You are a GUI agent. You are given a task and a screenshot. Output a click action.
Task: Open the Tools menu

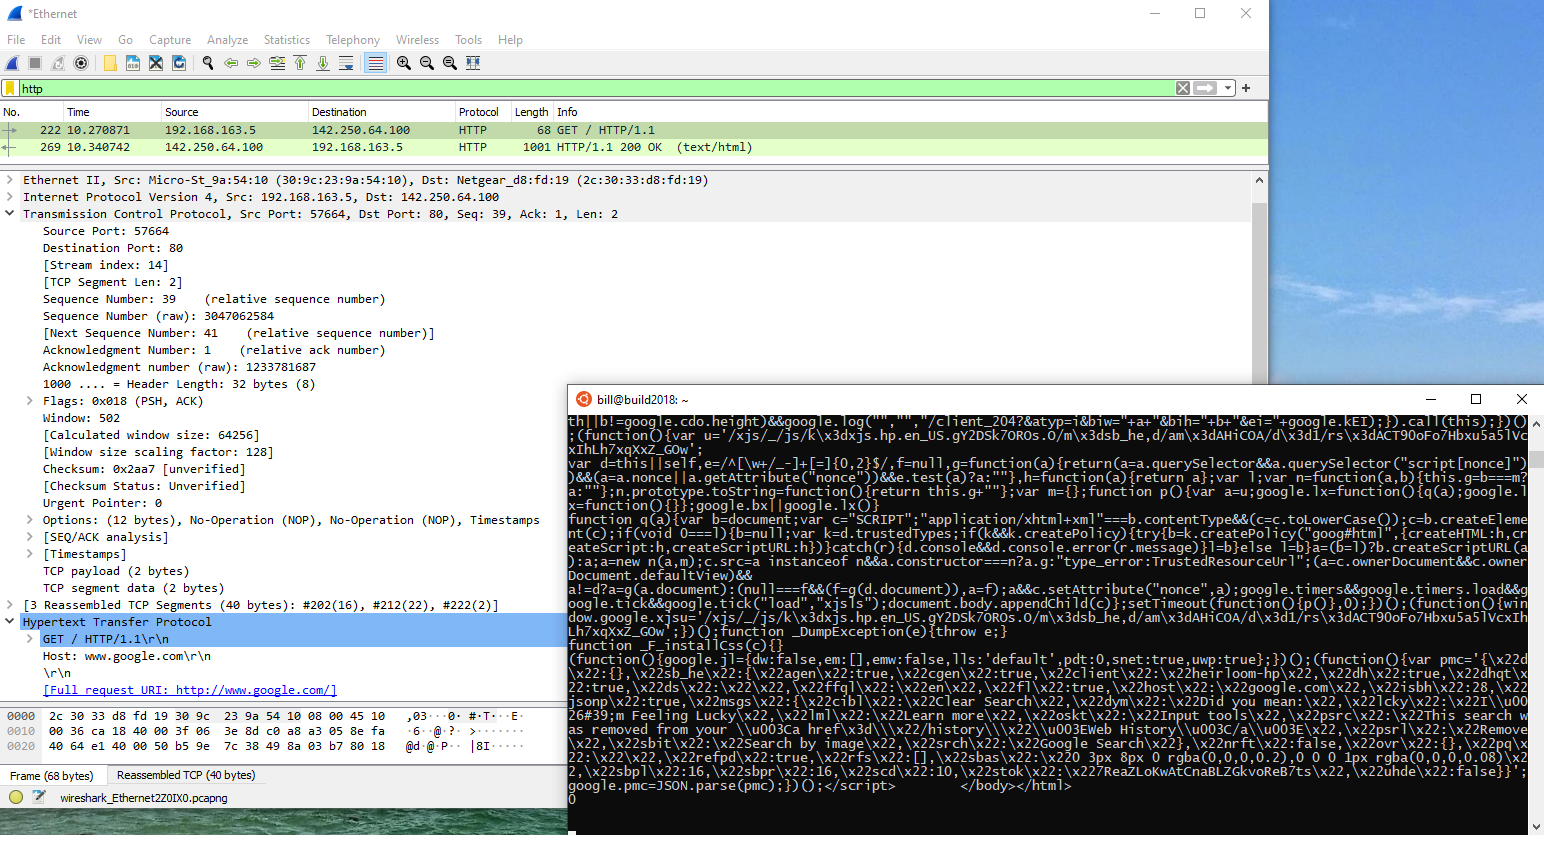[468, 40]
